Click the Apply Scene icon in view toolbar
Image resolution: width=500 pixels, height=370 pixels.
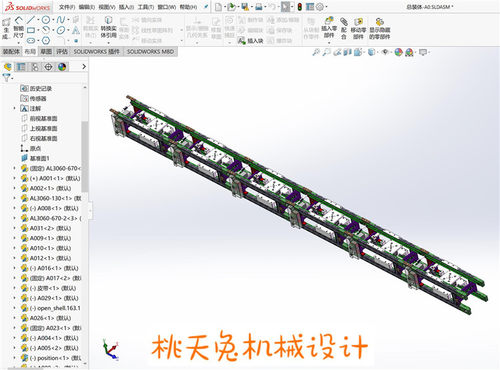tap(409, 52)
